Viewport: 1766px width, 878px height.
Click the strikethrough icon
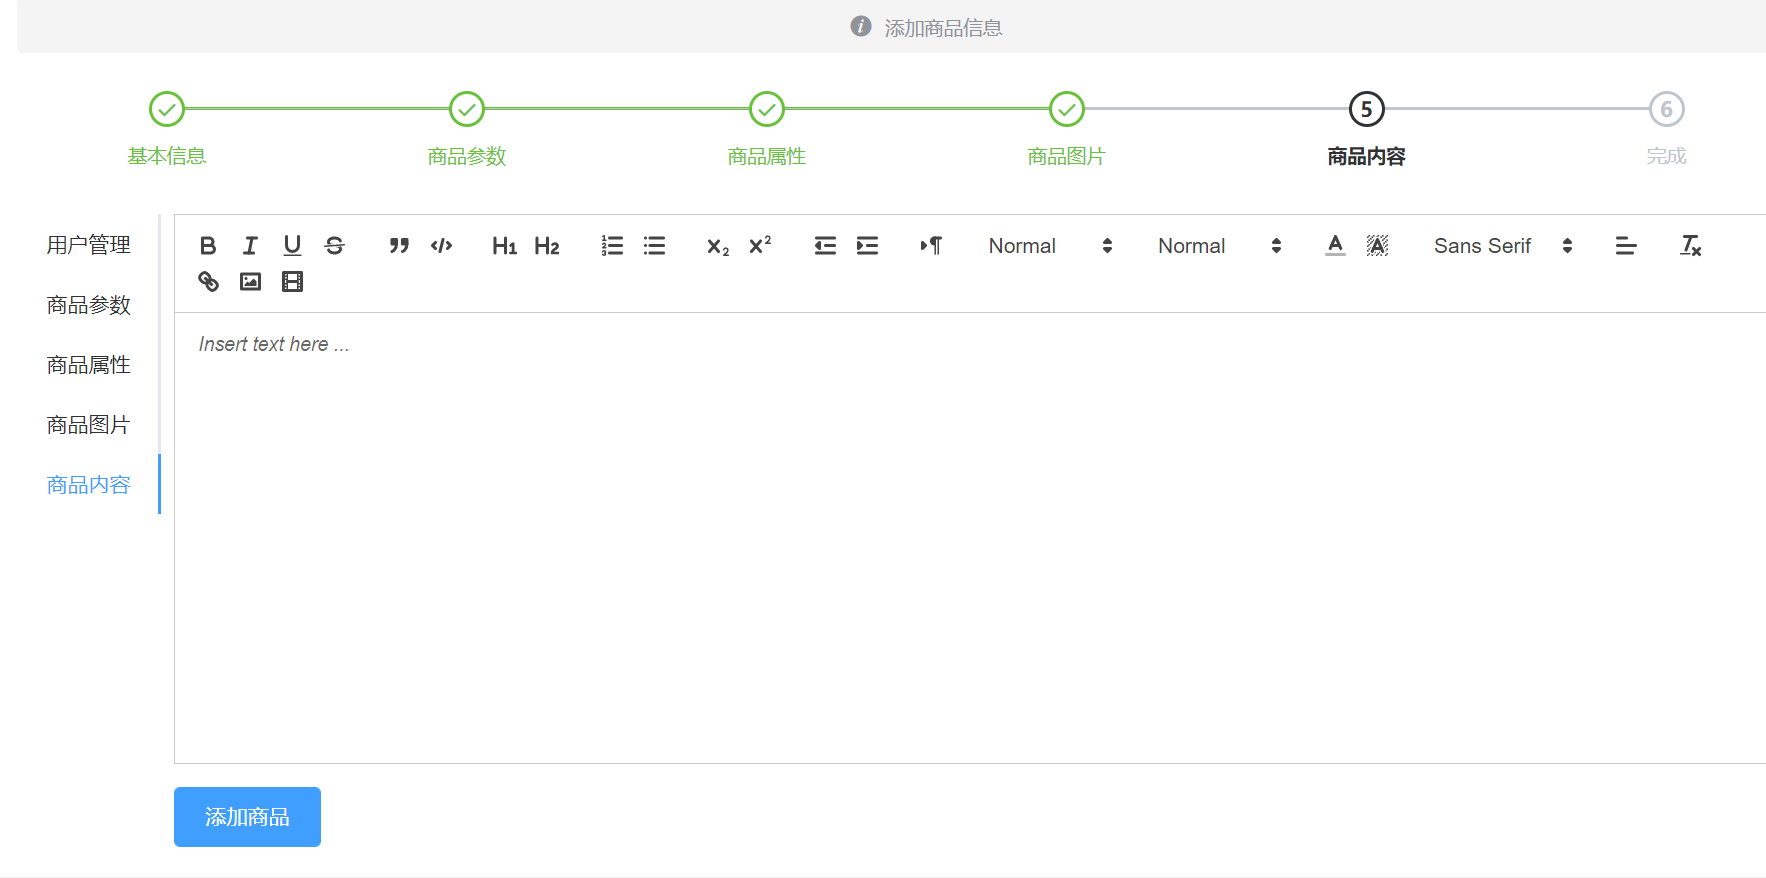point(335,246)
